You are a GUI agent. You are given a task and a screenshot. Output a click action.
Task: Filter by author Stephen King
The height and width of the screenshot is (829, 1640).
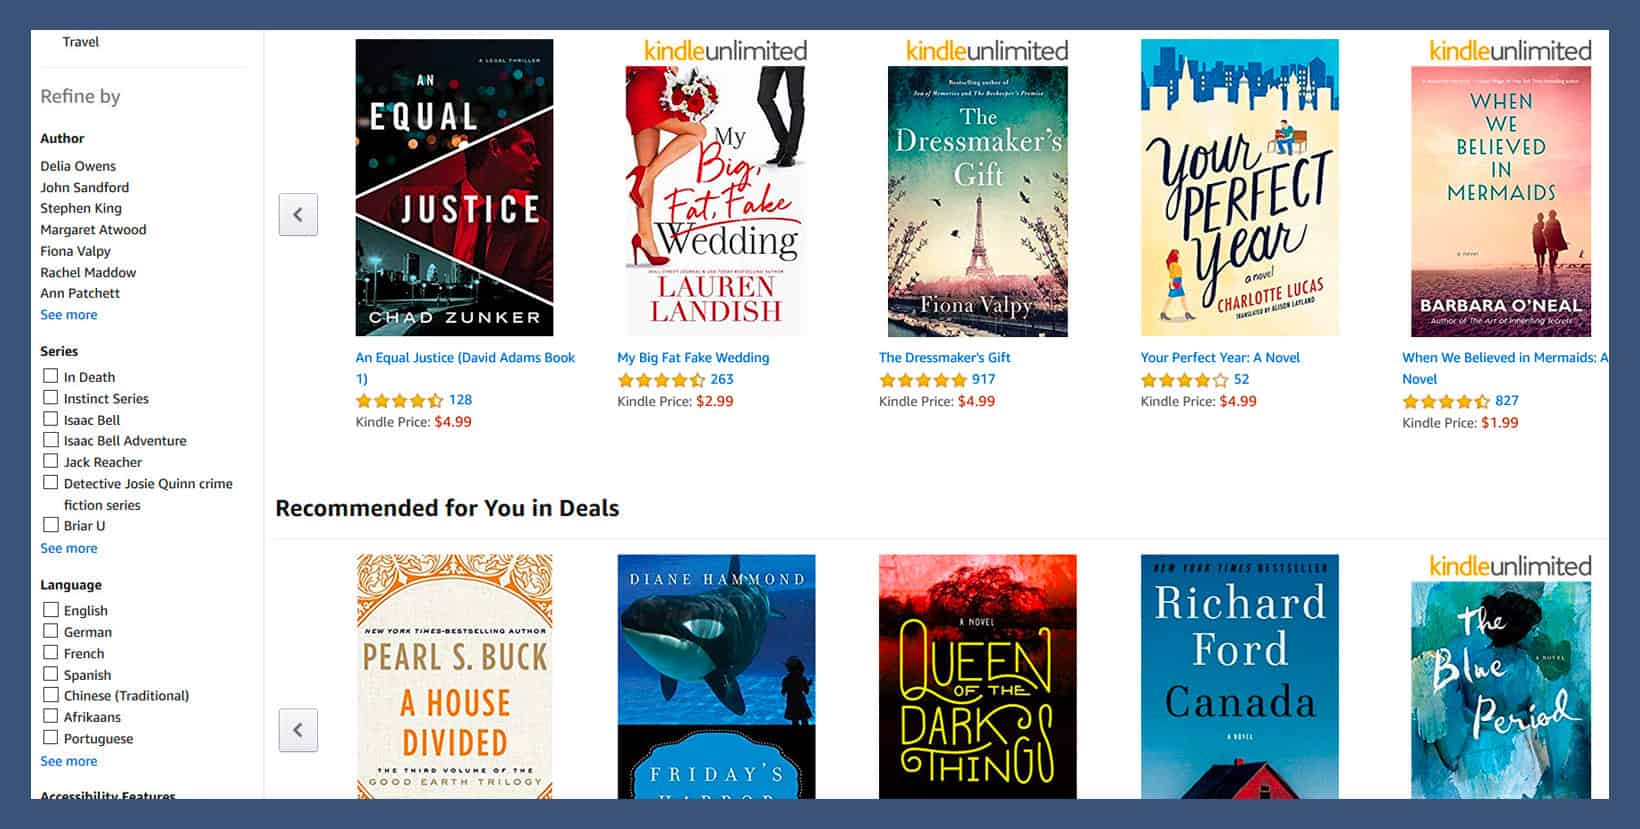point(81,208)
